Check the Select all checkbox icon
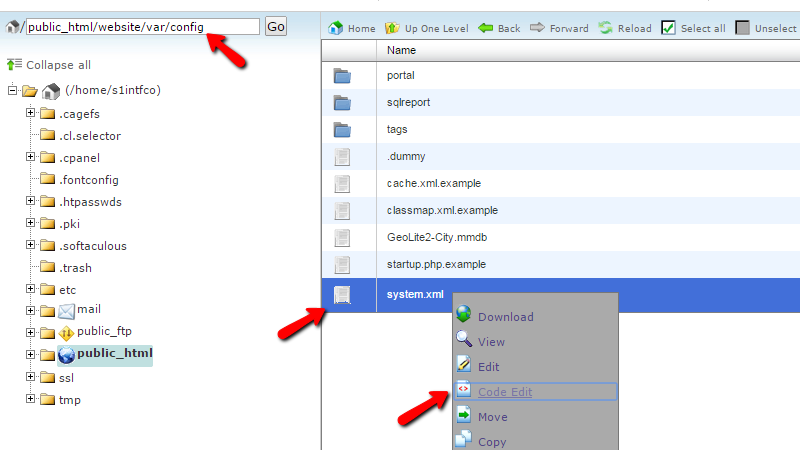800x450 pixels. 668,28
